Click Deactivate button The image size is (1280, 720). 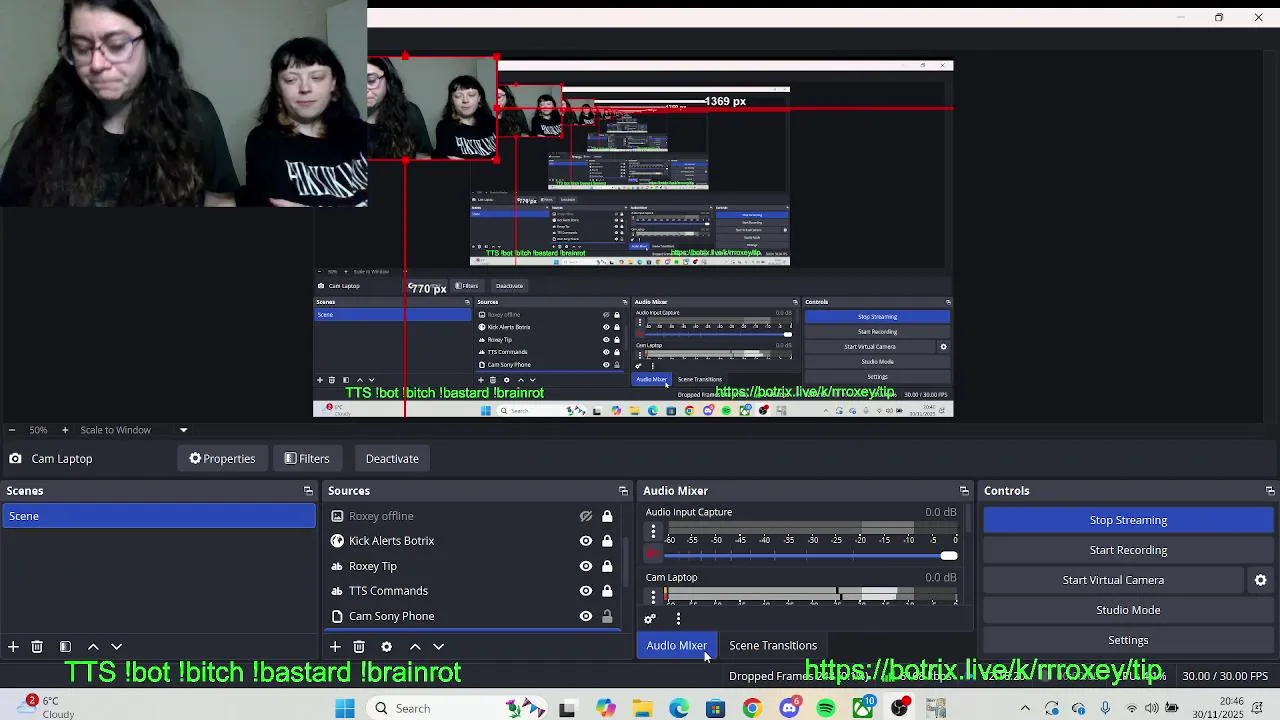click(392, 459)
